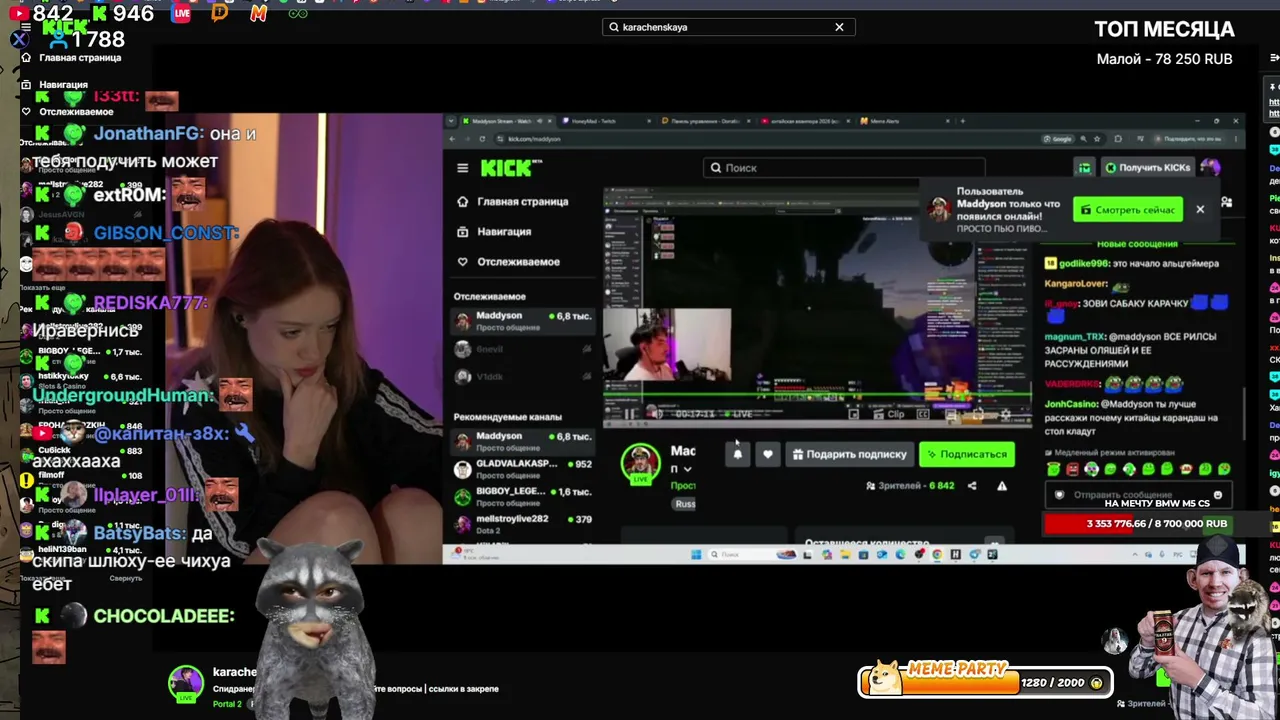Click the green Подписаться button
The width and height of the screenshot is (1280, 720).
tap(967, 454)
